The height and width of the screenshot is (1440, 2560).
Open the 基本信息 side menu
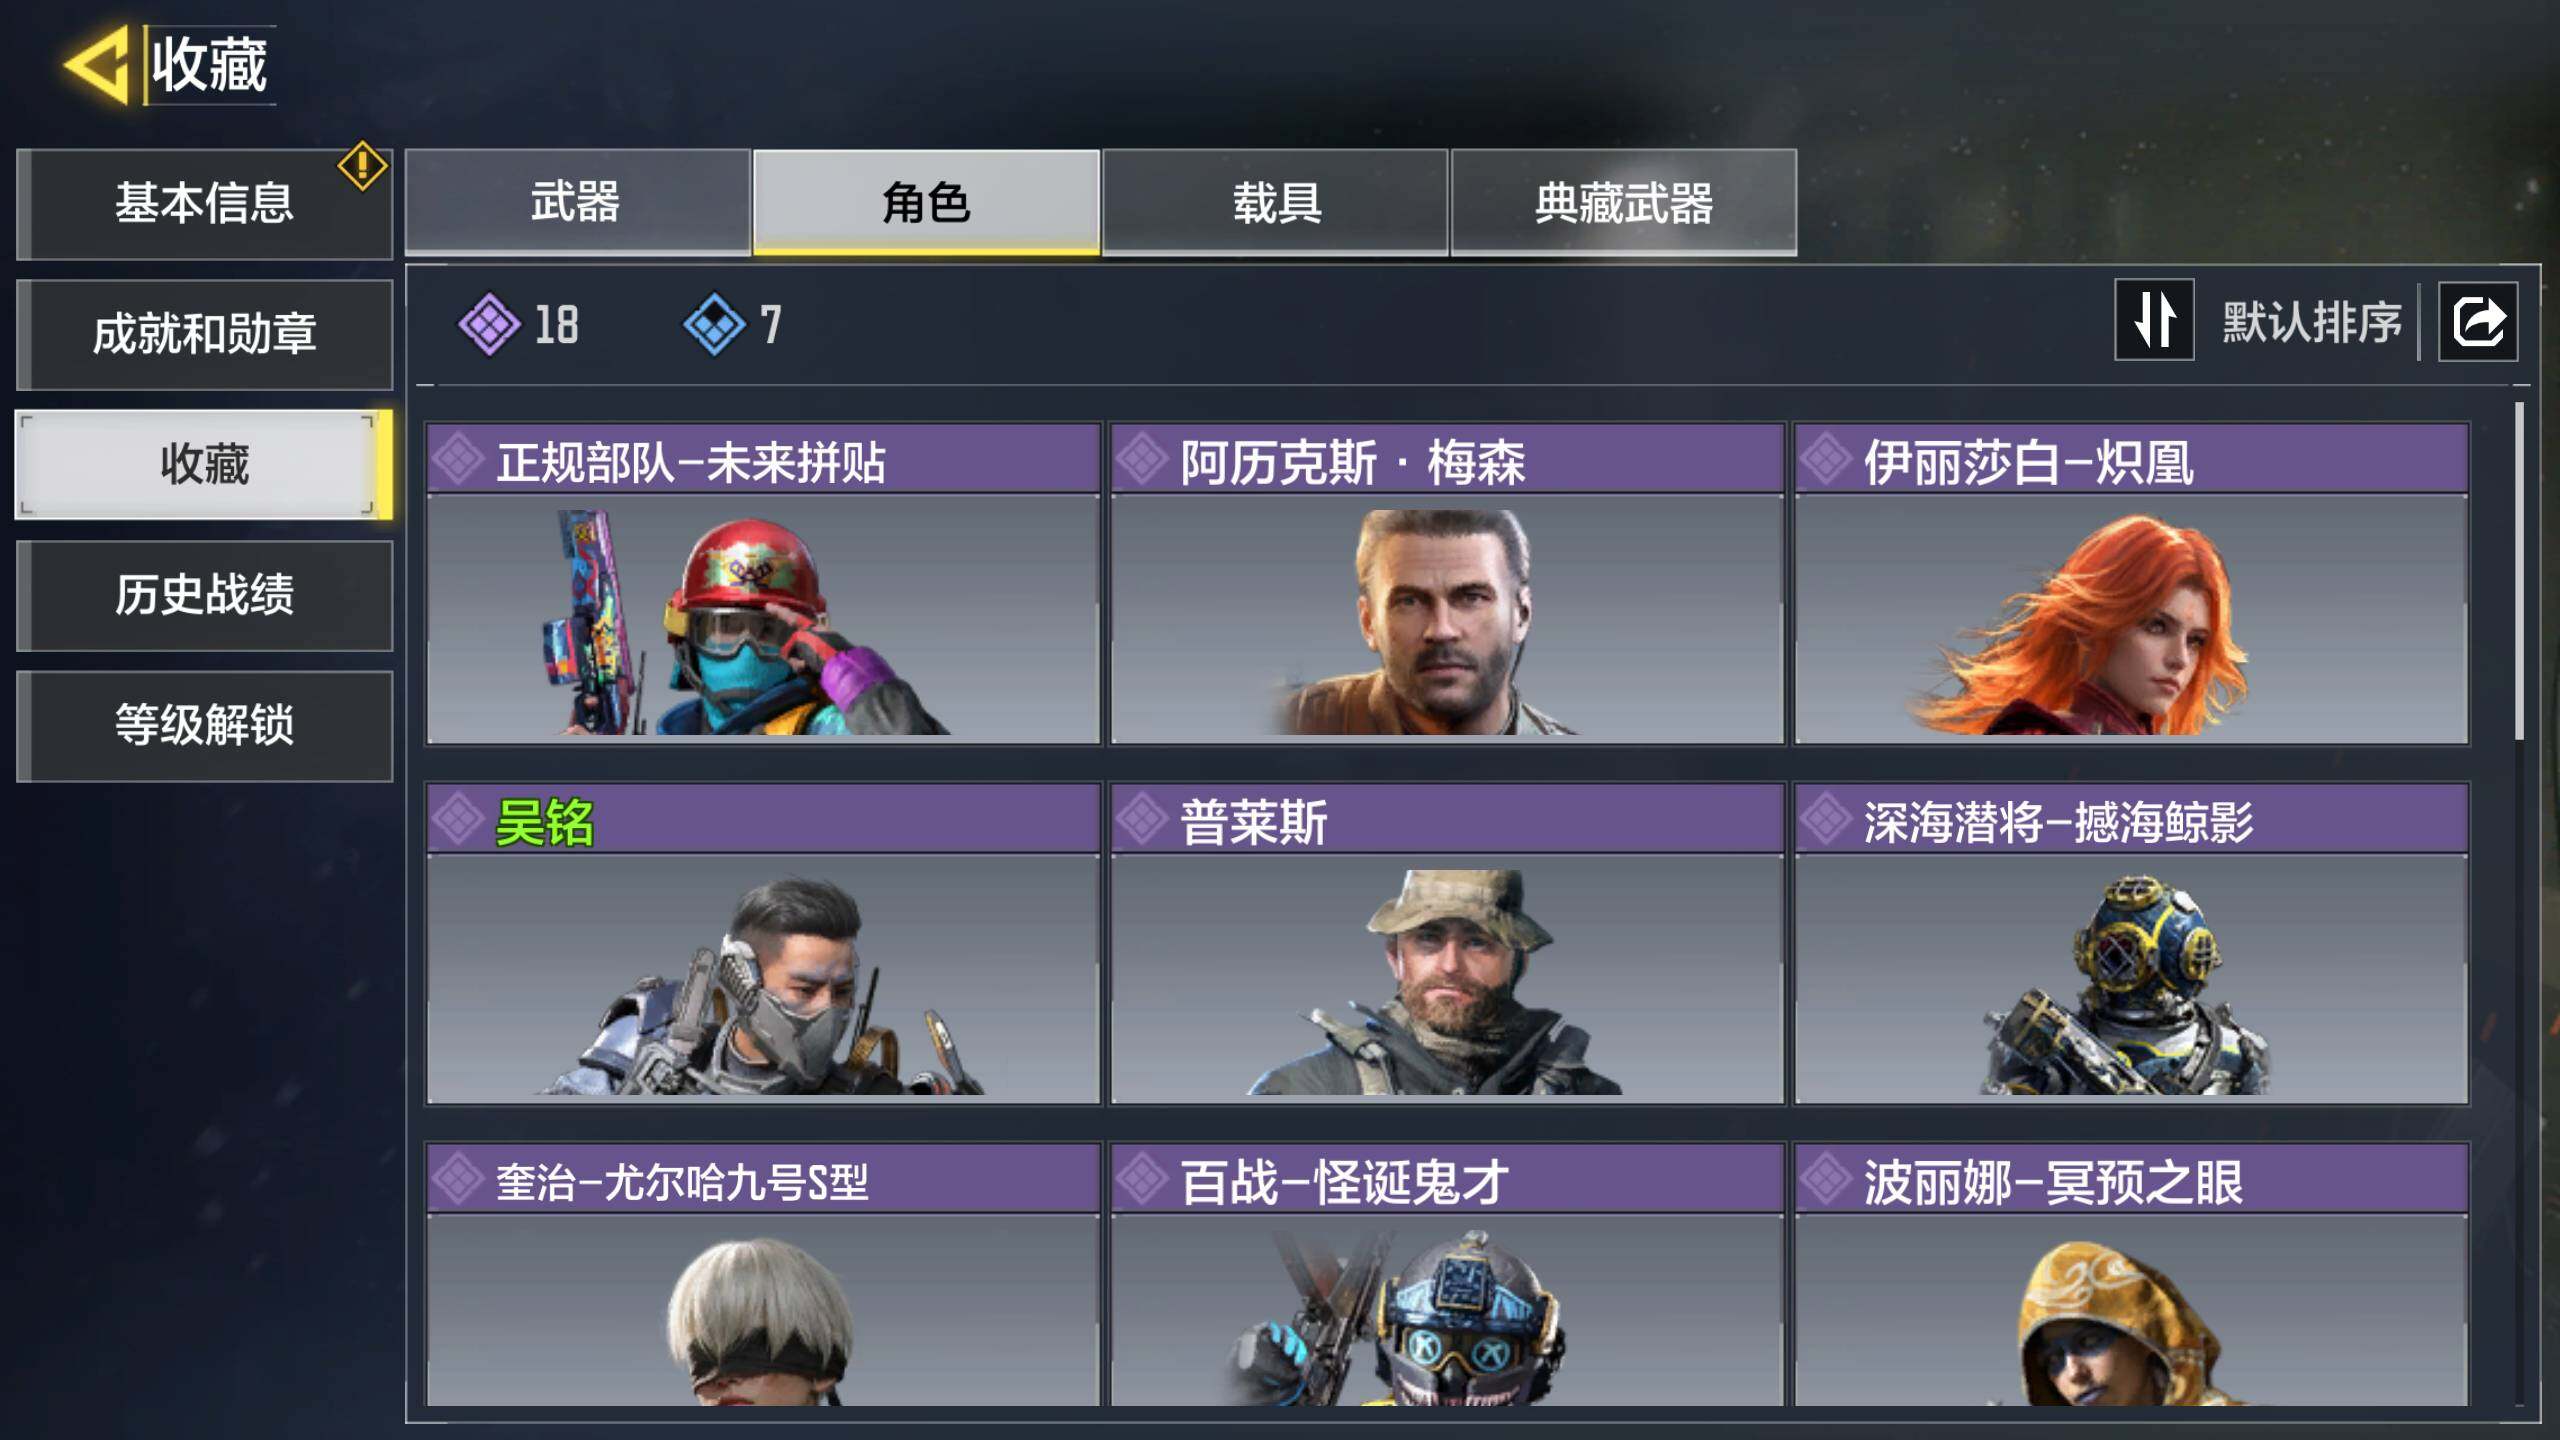(204, 204)
